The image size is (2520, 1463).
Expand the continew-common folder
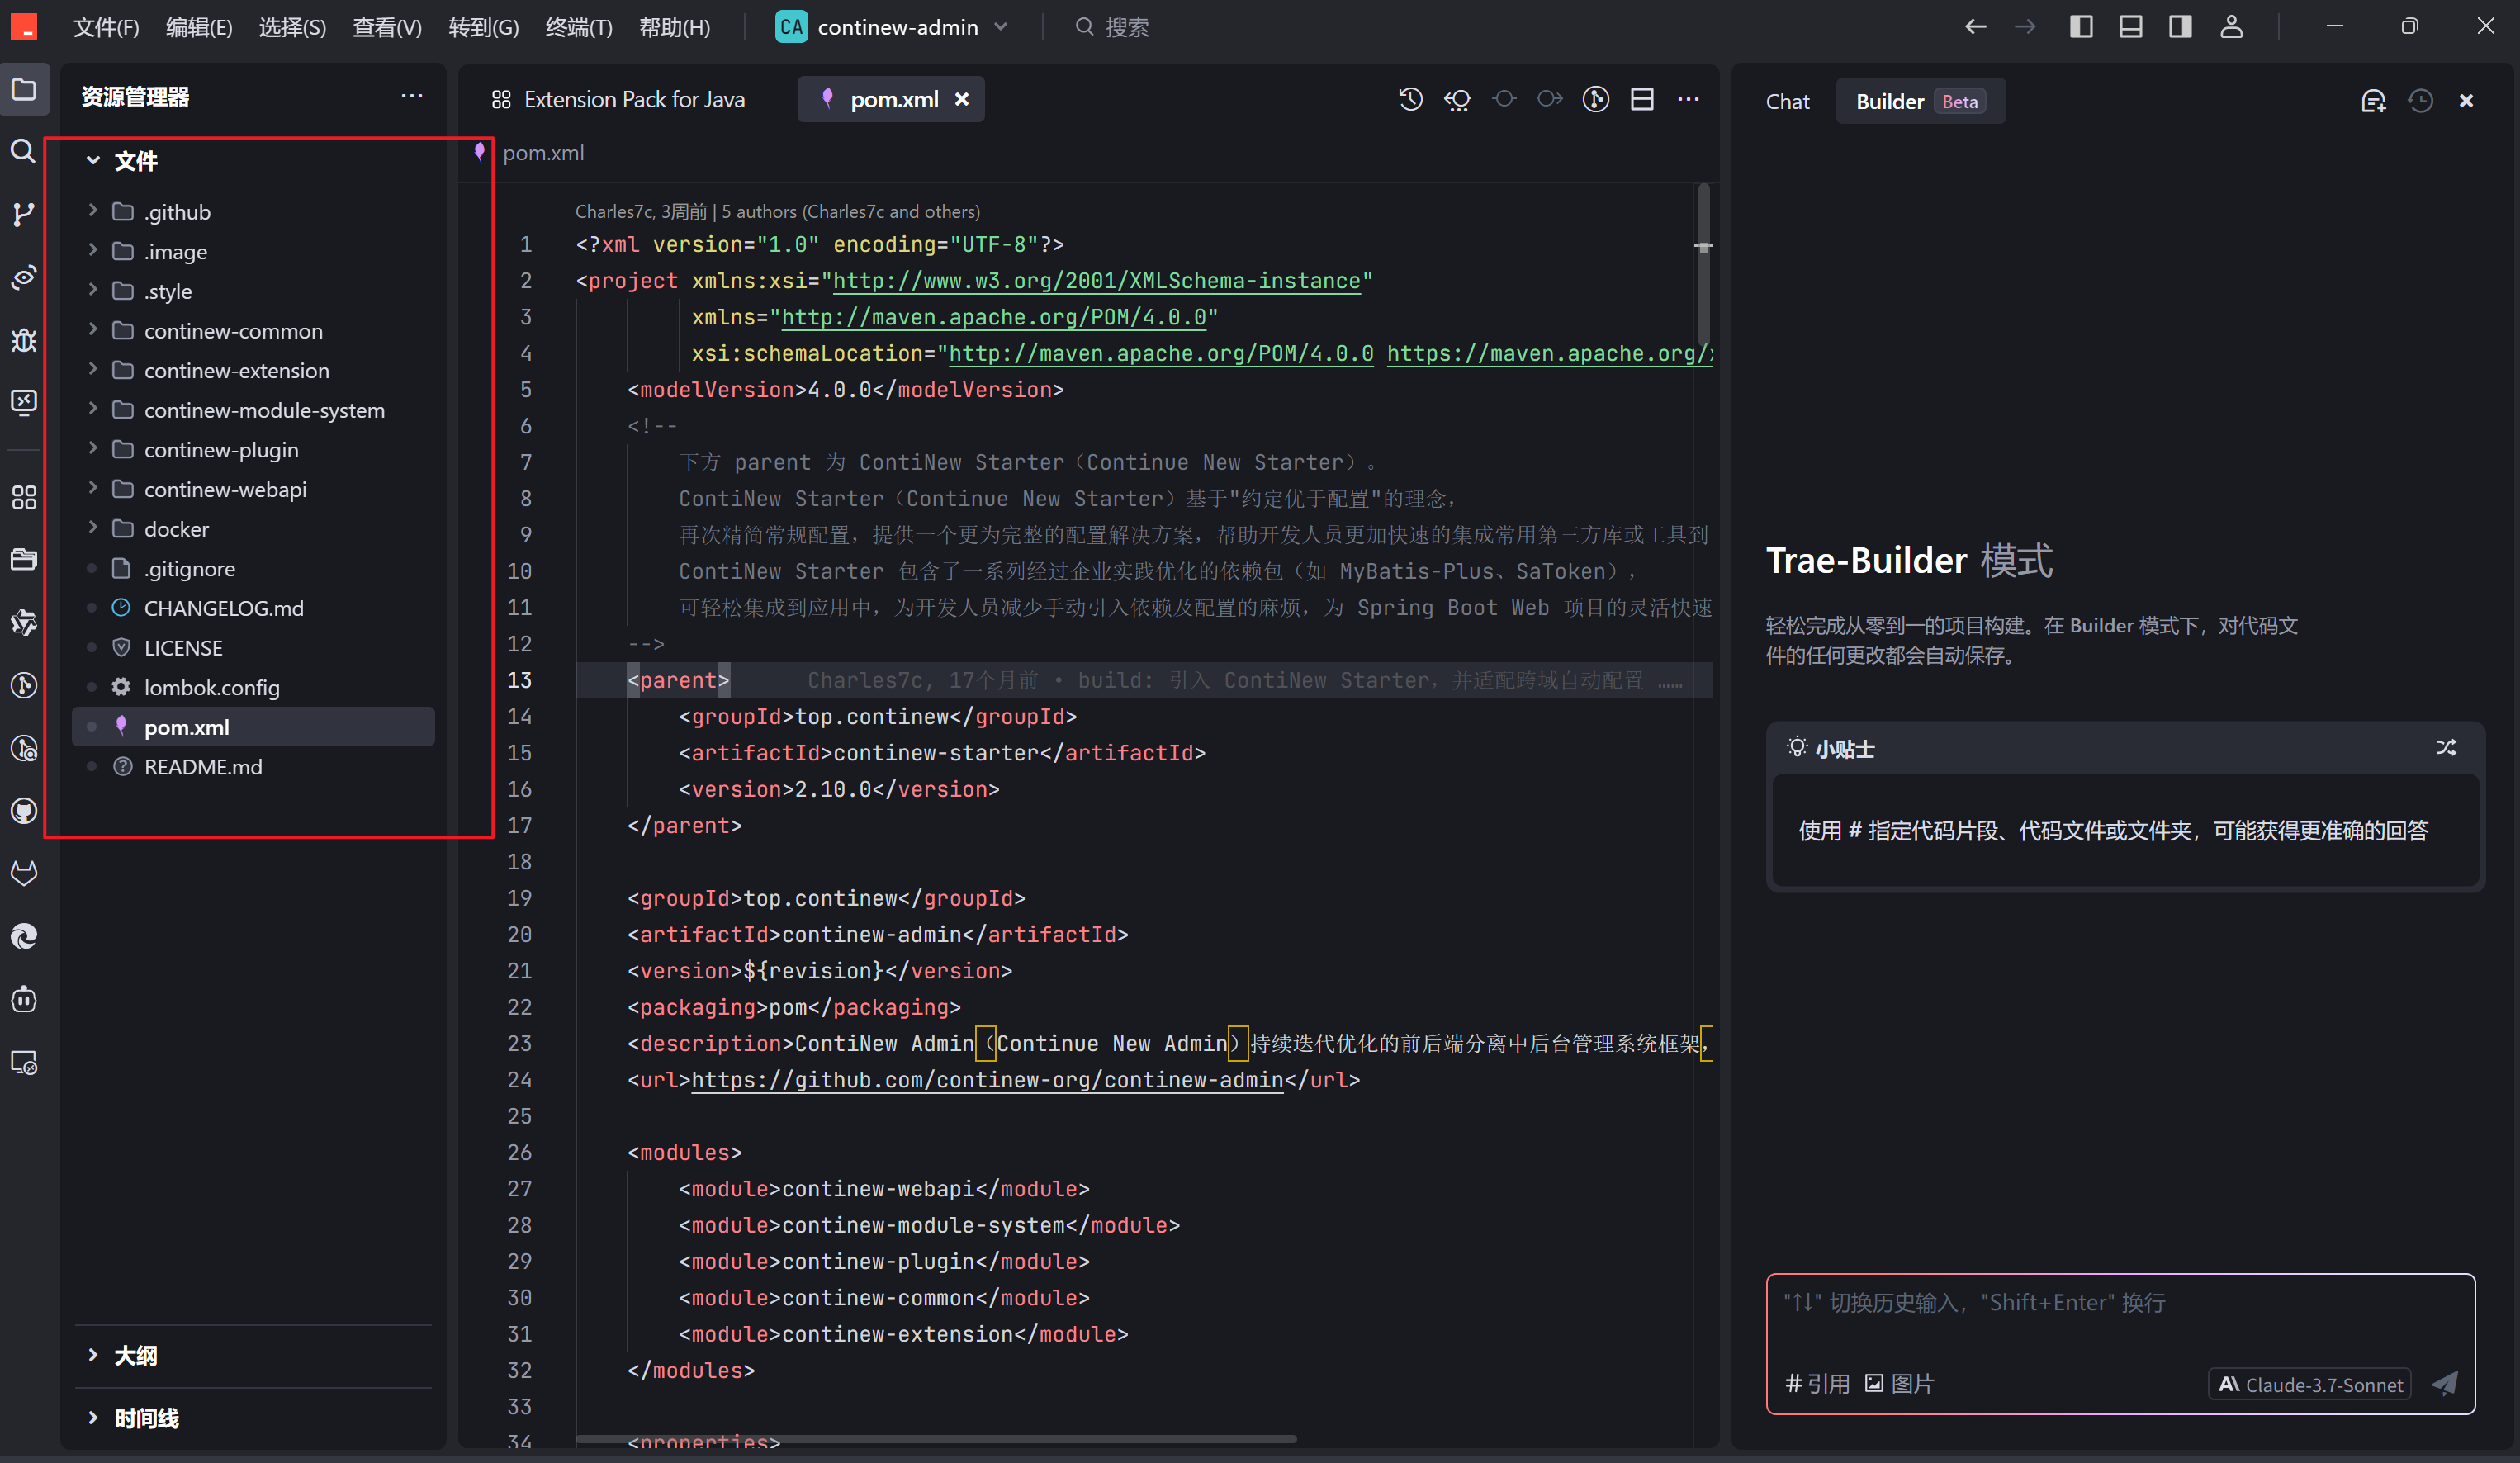pos(232,331)
